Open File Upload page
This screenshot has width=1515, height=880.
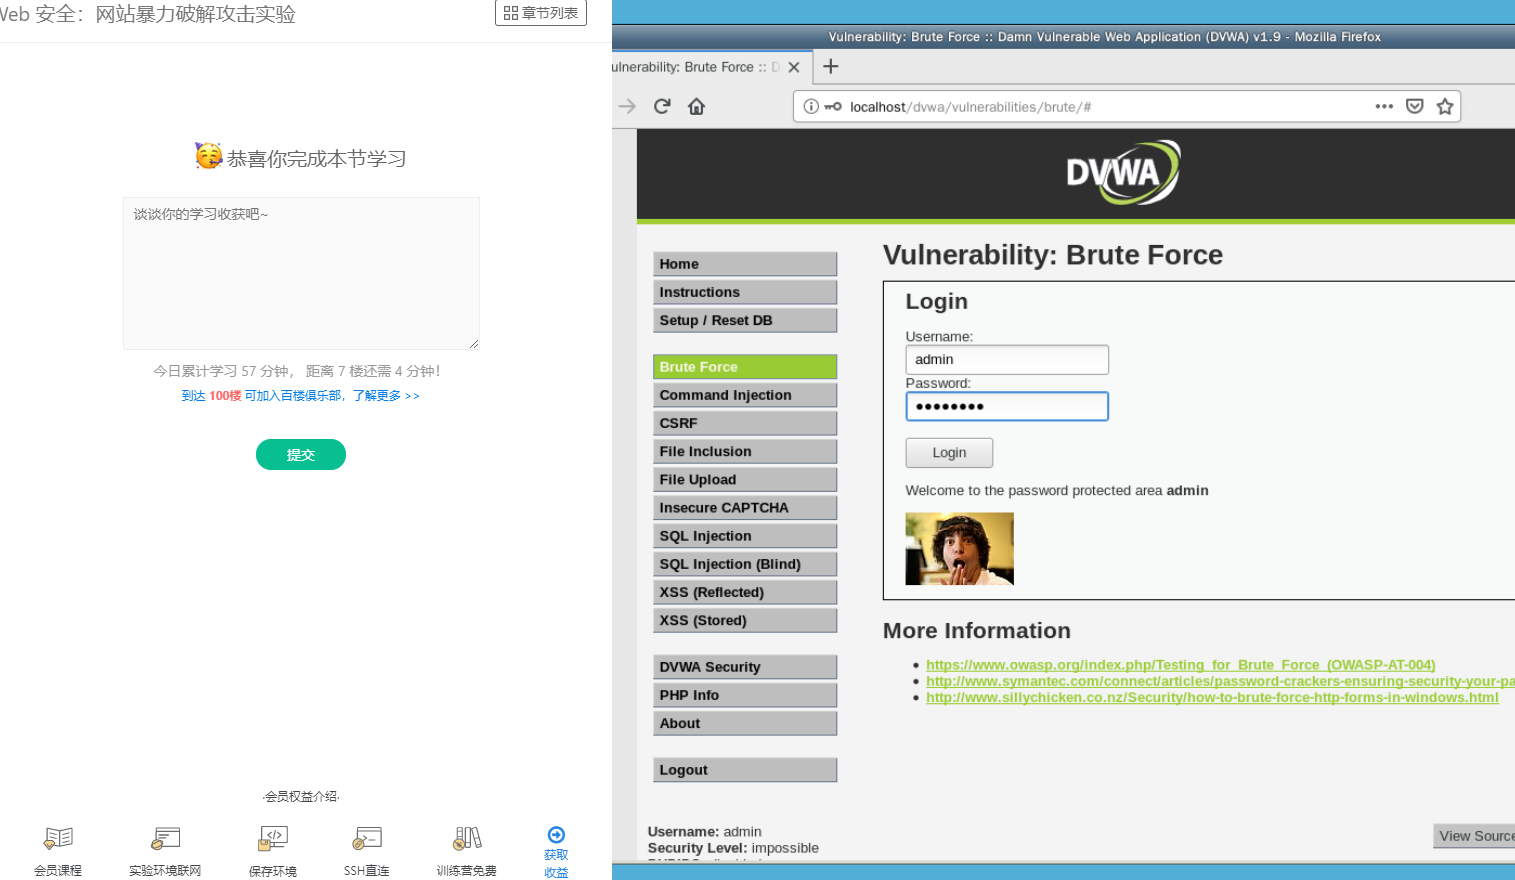pyautogui.click(x=745, y=479)
